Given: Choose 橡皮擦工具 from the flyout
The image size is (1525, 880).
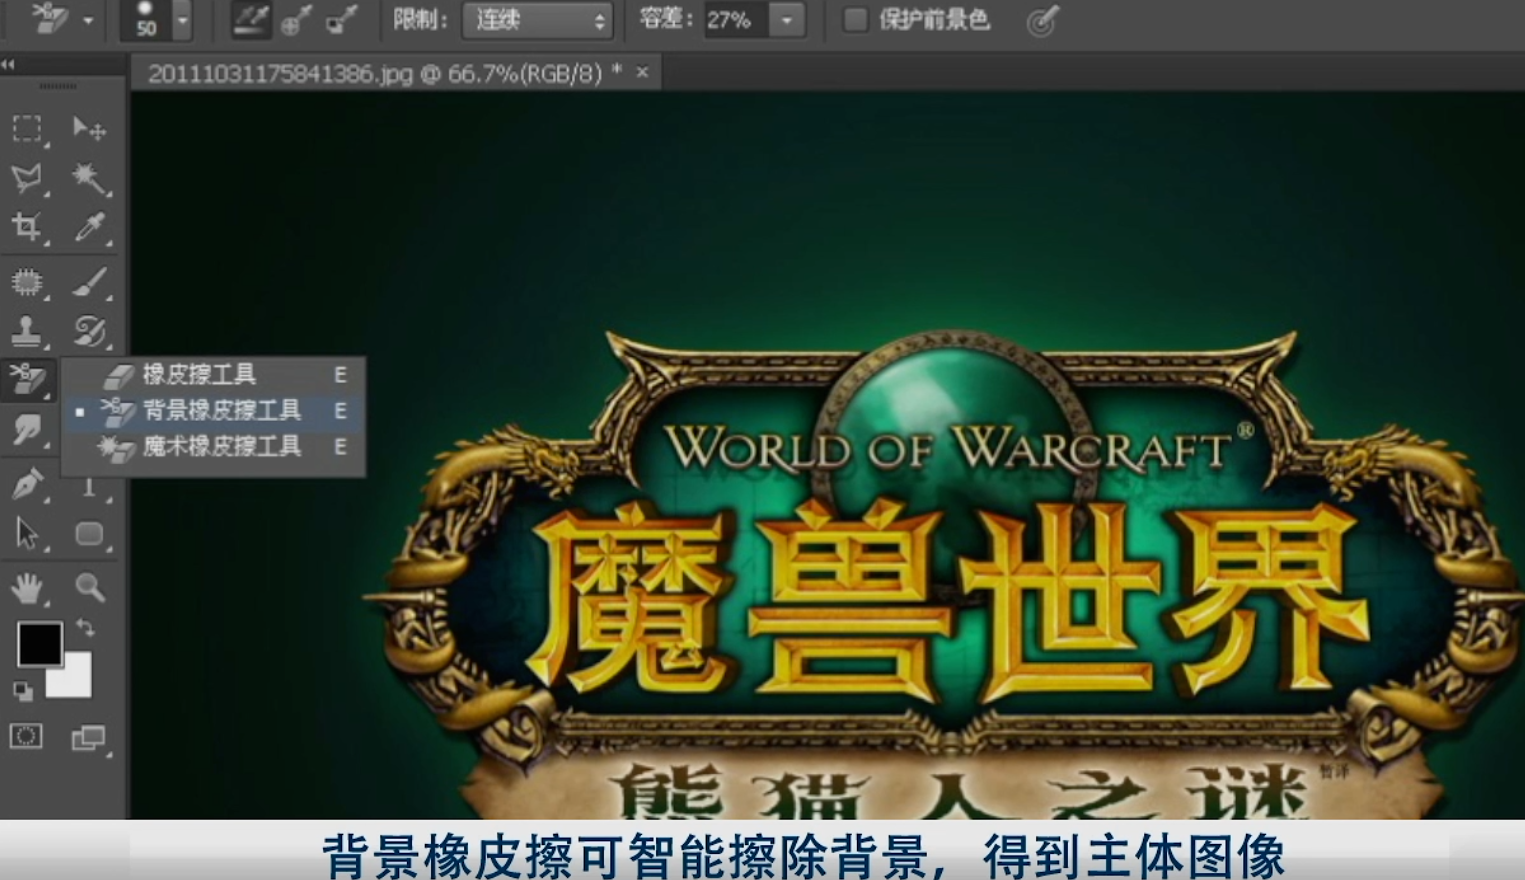Looking at the screenshot, I should (x=212, y=375).
